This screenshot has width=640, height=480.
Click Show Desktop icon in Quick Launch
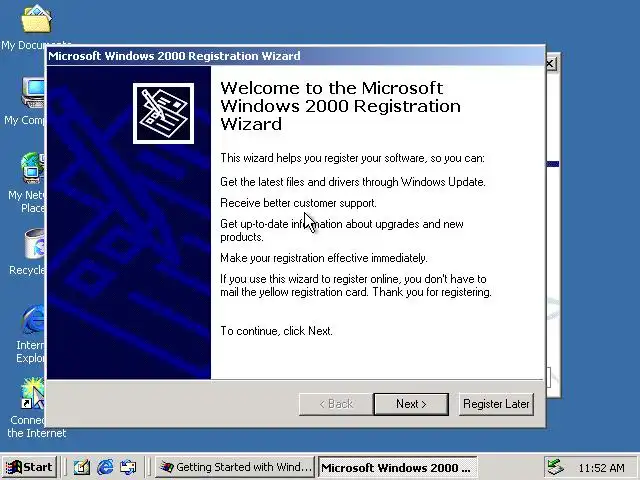82,467
